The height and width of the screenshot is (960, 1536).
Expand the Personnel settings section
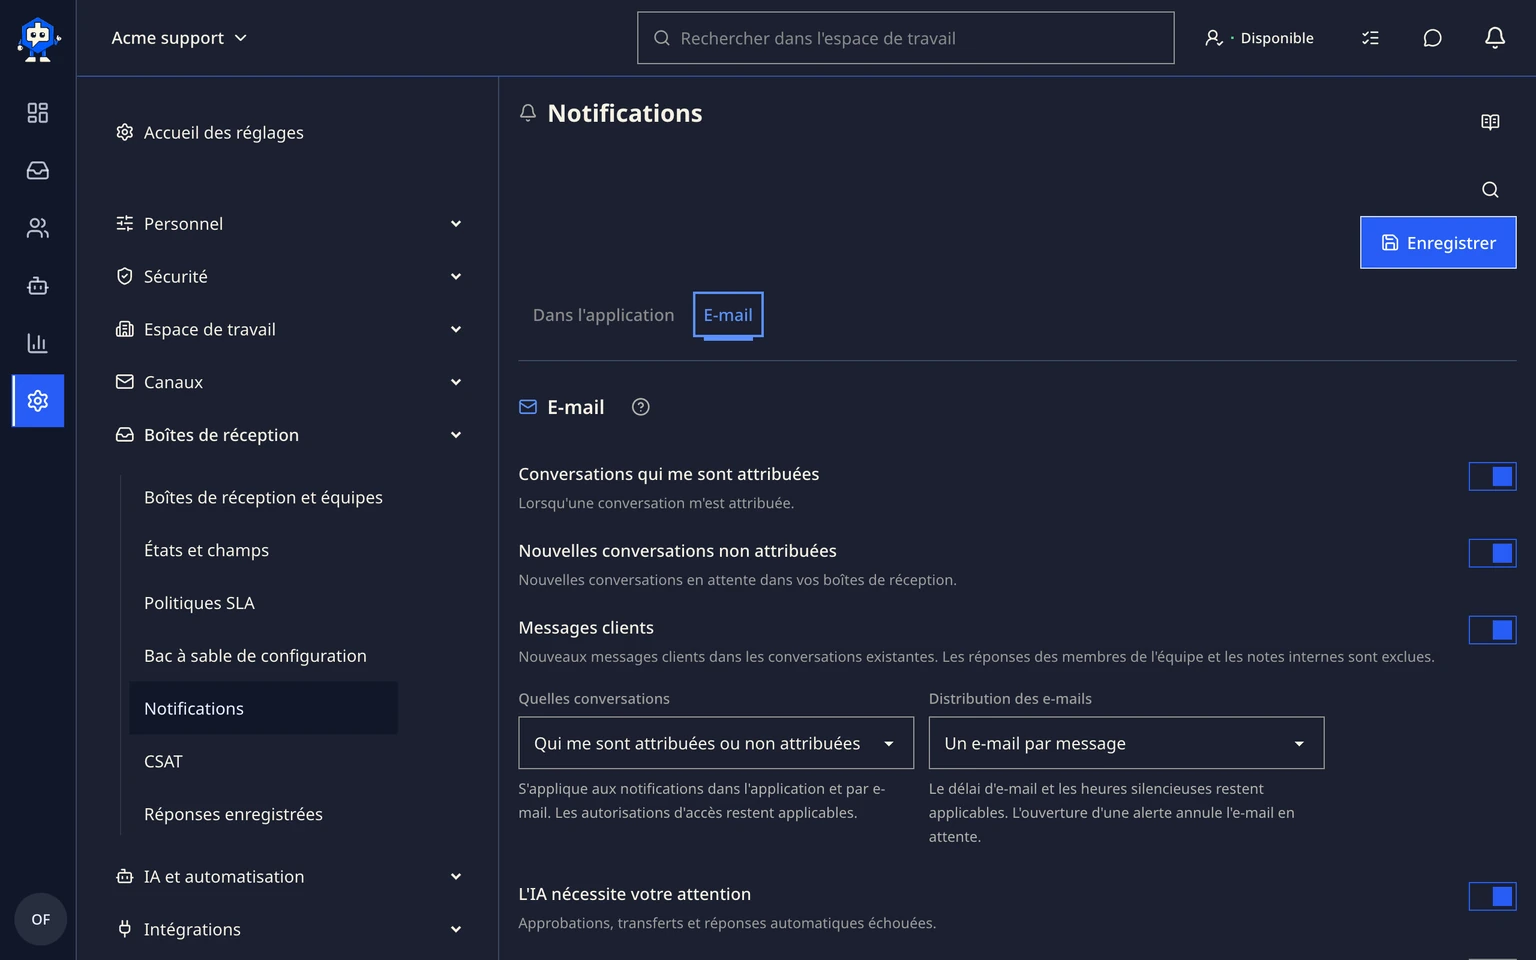(289, 224)
